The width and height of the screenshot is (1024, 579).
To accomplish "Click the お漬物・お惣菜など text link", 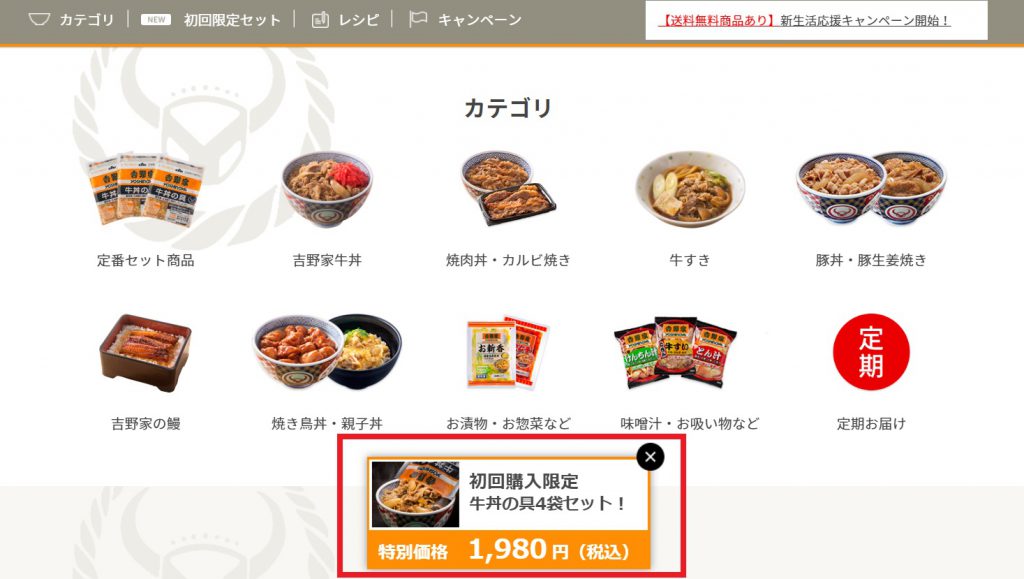I will tap(508, 424).
